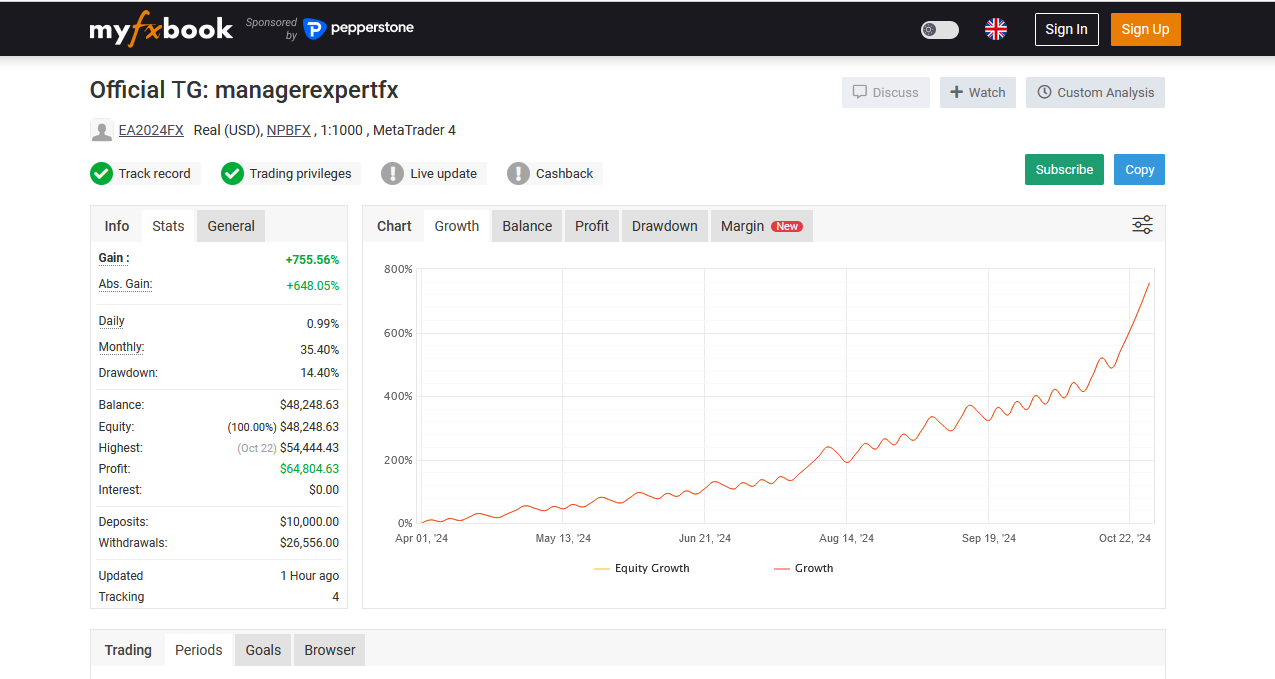1275x679 pixels.
Task: Toggle the dark mode switch
Action: [940, 30]
